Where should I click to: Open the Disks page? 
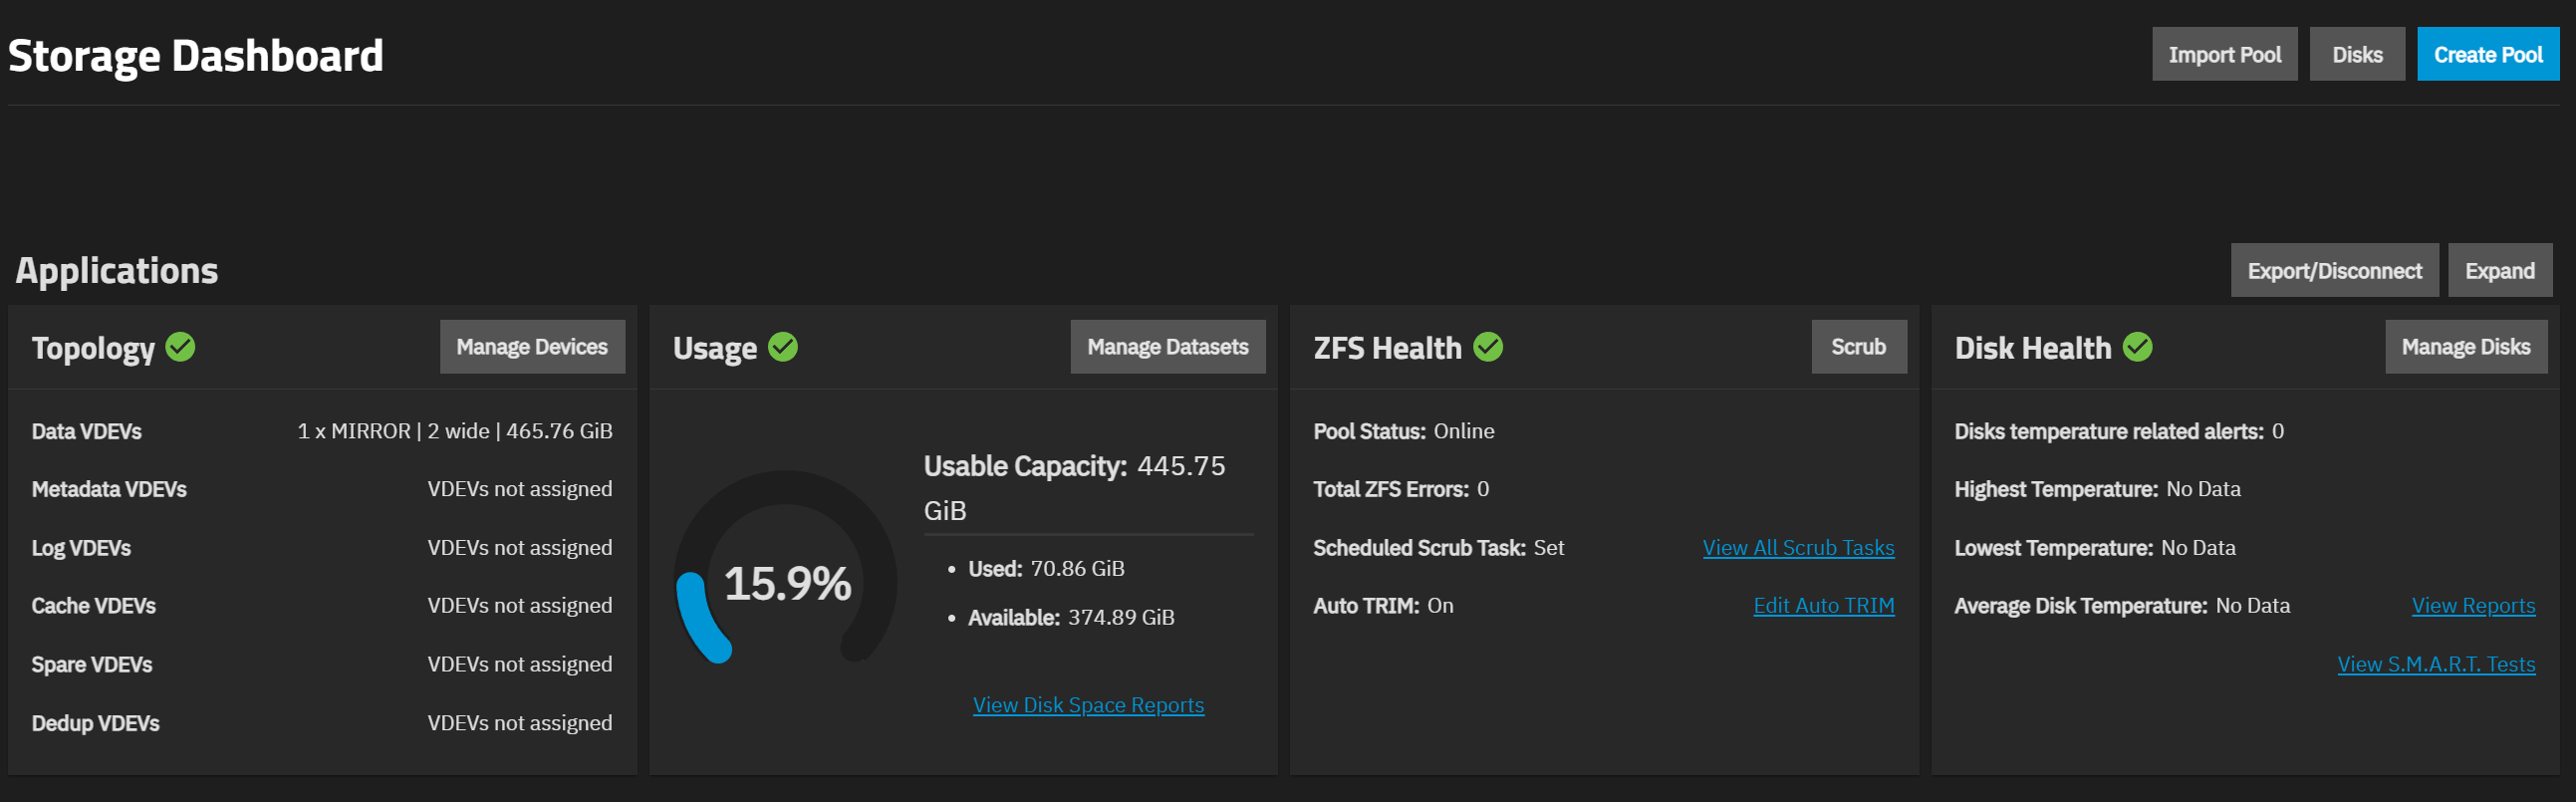2356,55
